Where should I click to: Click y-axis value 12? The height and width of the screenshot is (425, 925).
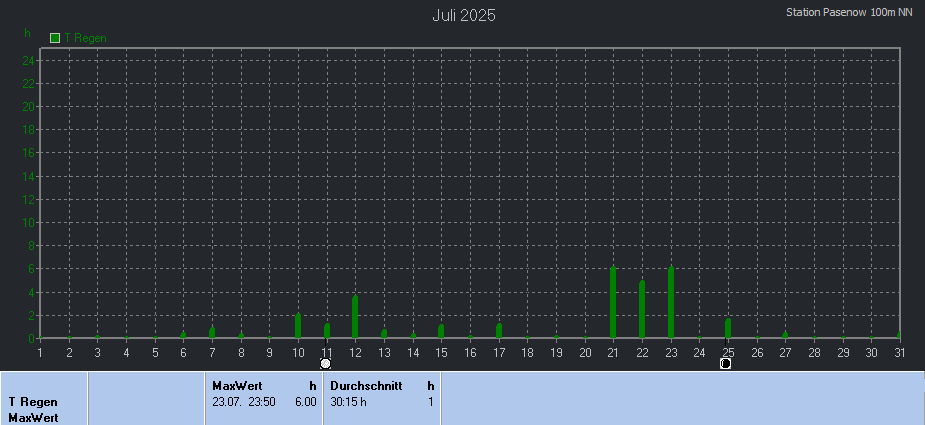coord(29,200)
